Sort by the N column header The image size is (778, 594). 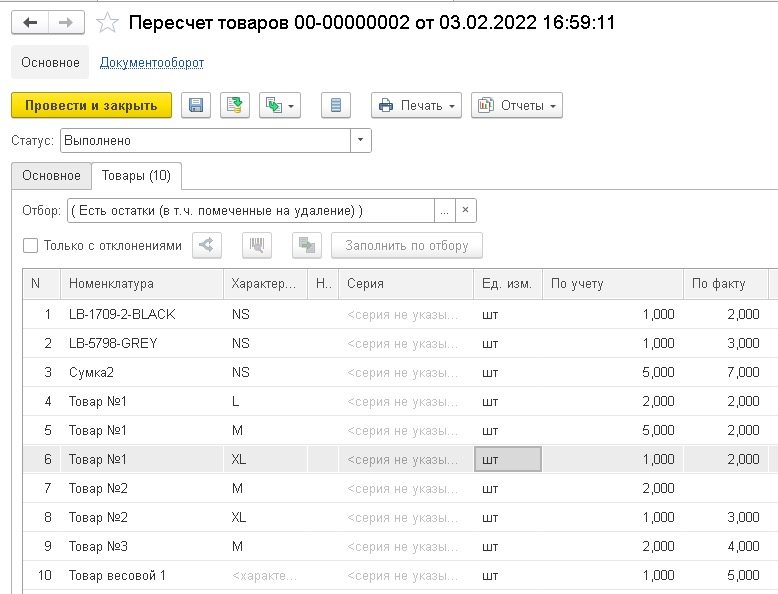click(x=42, y=284)
